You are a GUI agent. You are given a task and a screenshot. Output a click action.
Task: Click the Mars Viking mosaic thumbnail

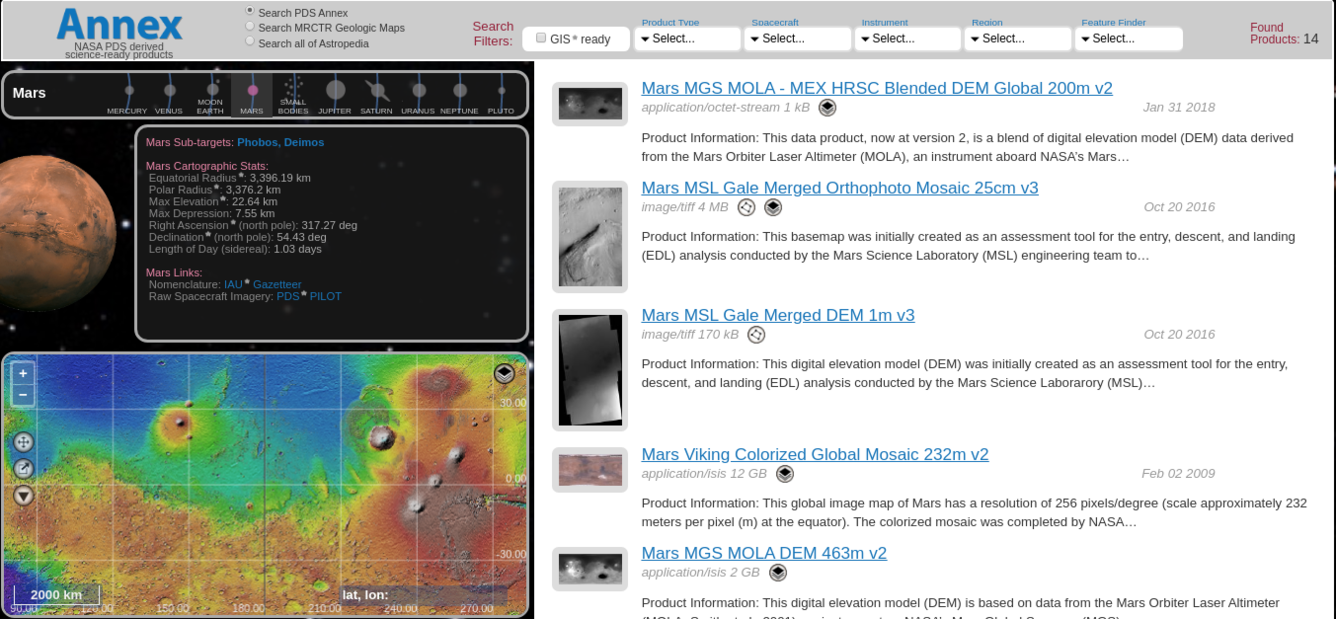tap(589, 468)
